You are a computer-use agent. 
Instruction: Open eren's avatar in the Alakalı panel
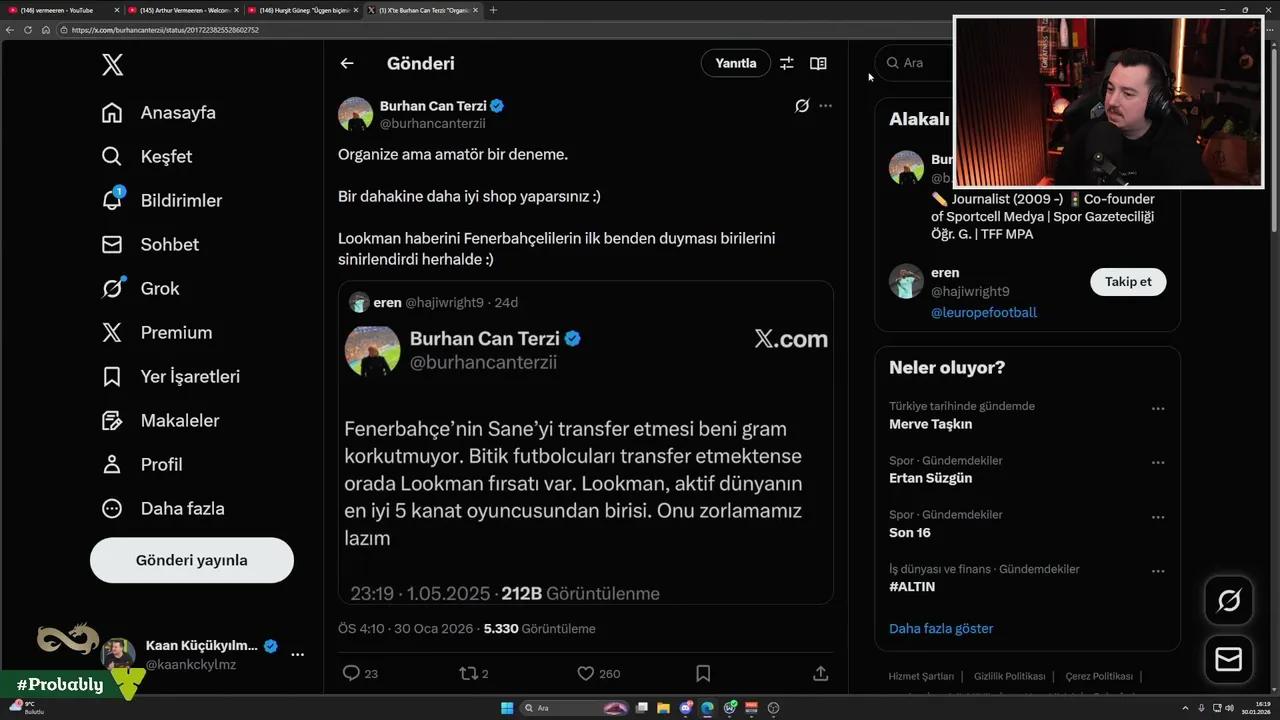click(906, 282)
